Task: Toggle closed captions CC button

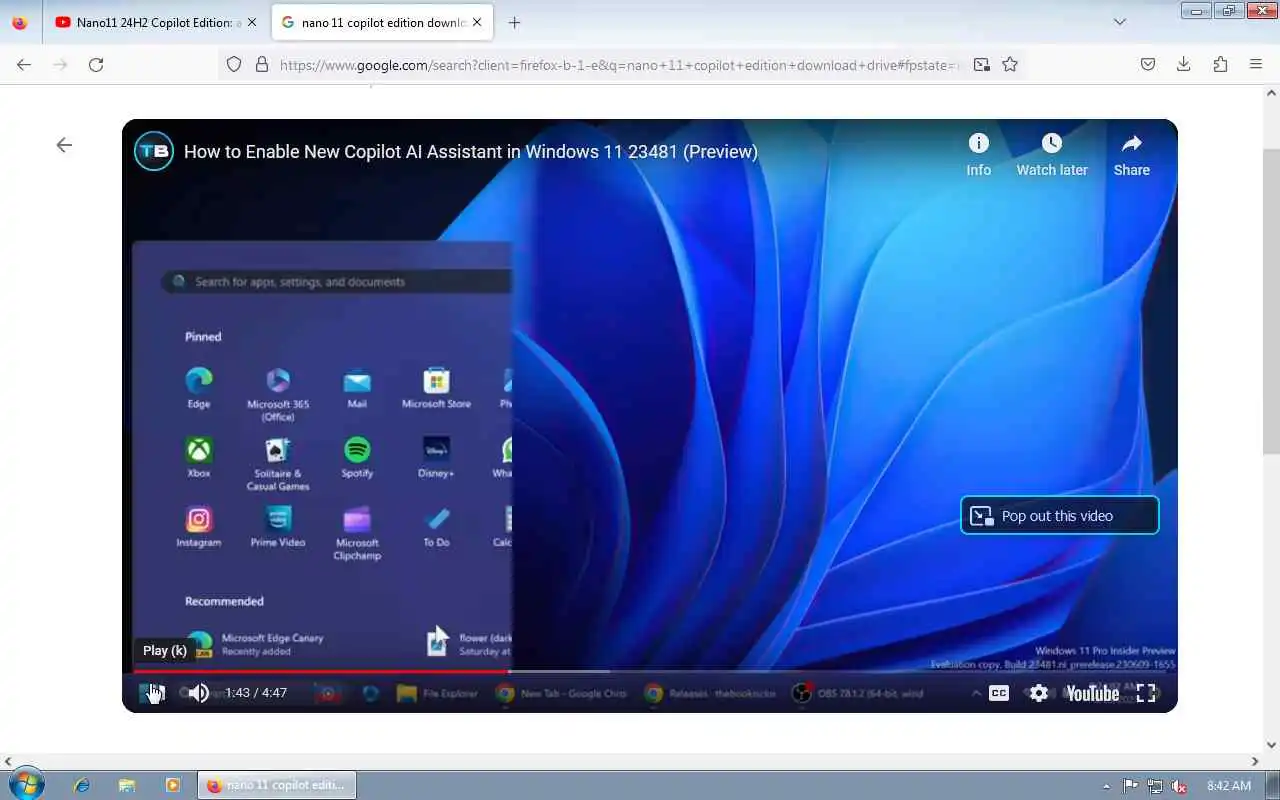Action: [998, 693]
